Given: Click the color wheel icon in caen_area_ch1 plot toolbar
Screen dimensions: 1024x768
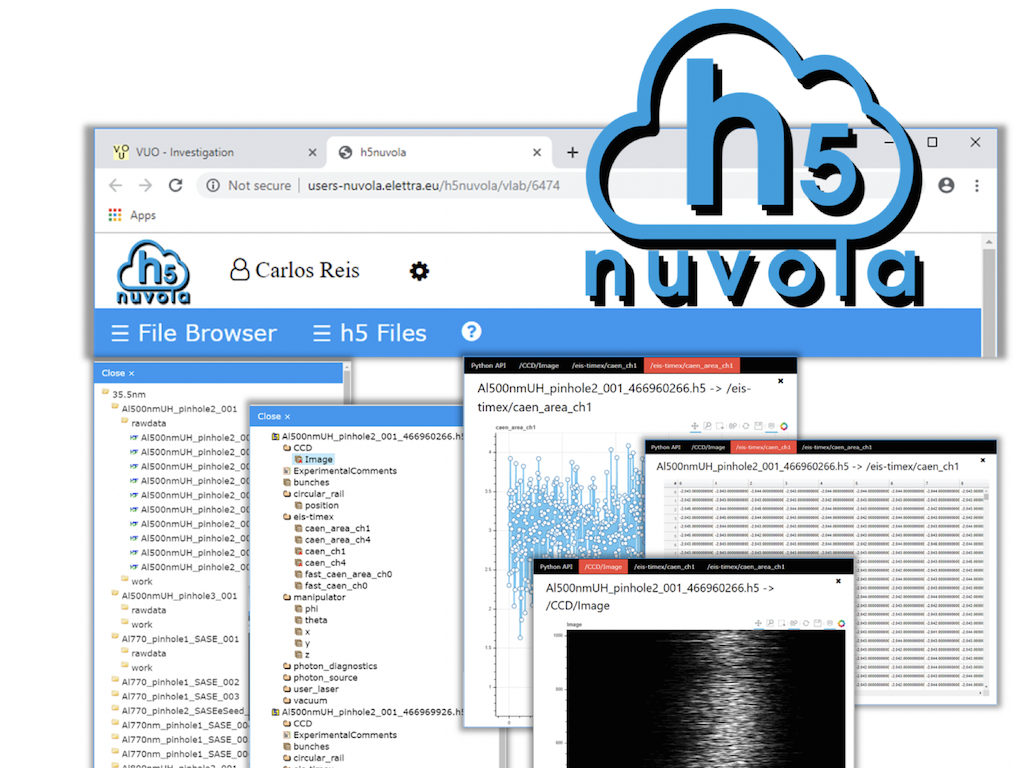Looking at the screenshot, I should click(785, 425).
